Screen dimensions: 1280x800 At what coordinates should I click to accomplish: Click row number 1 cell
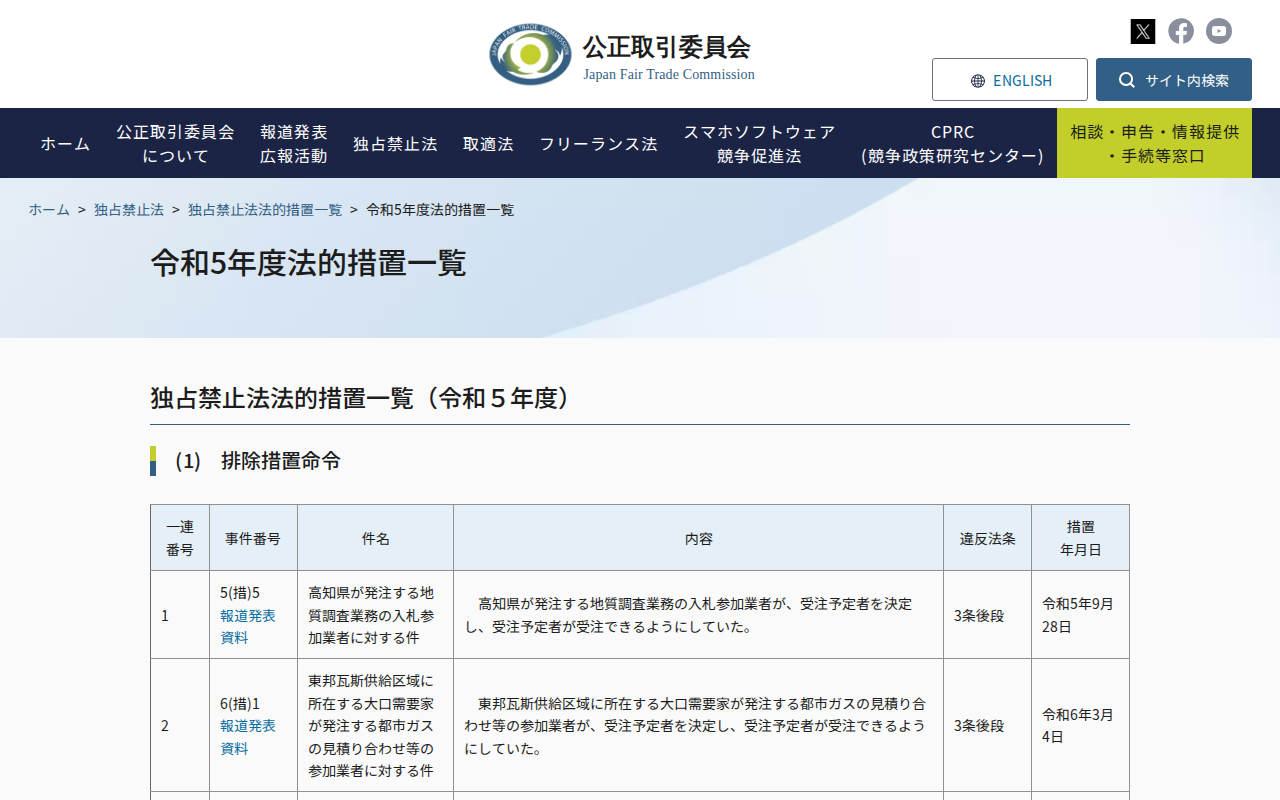click(x=180, y=615)
